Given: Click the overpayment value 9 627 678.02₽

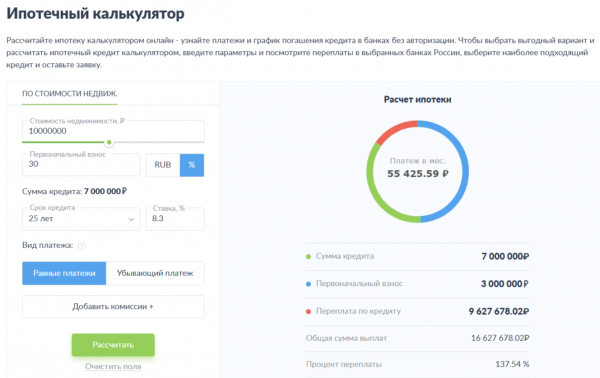Looking at the screenshot, I should (499, 311).
